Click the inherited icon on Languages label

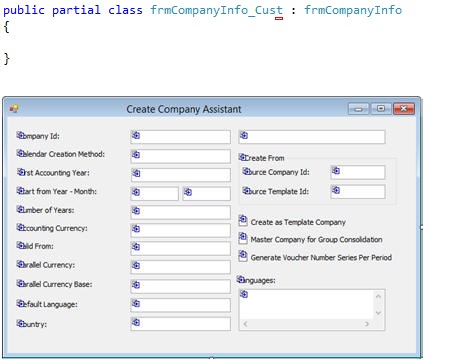(x=241, y=279)
